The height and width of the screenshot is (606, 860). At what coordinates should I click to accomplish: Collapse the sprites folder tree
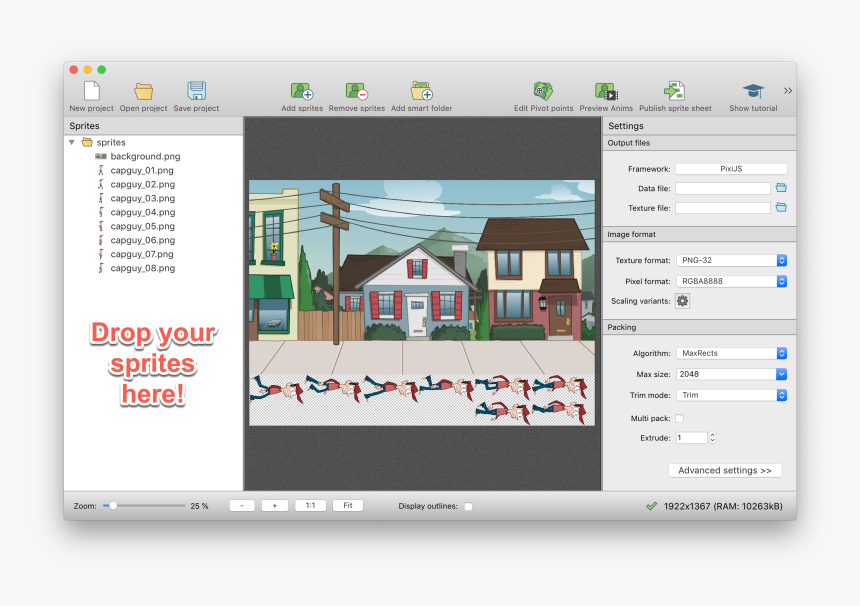tap(71, 142)
